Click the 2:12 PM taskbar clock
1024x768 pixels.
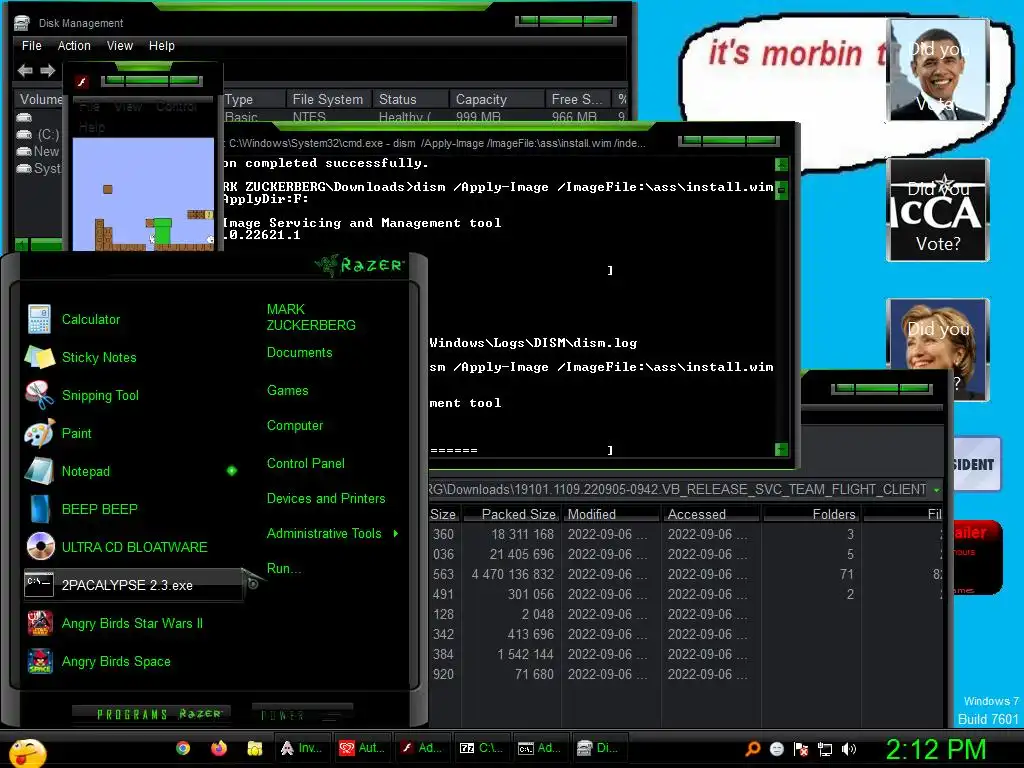[935, 749]
